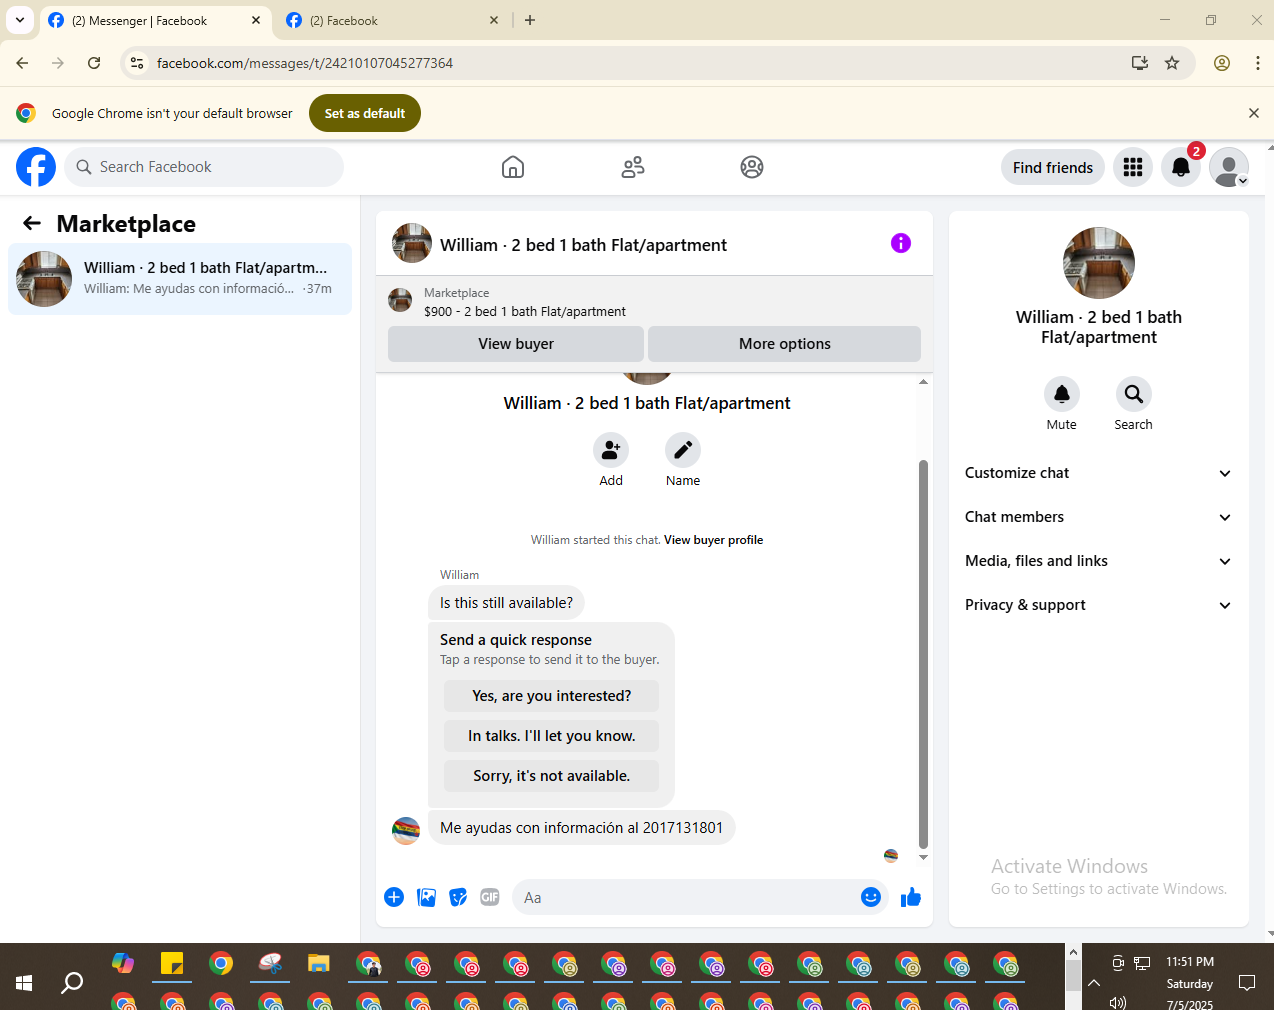Open the Facebook menu grid icon
1274x1010 pixels.
tap(1133, 167)
